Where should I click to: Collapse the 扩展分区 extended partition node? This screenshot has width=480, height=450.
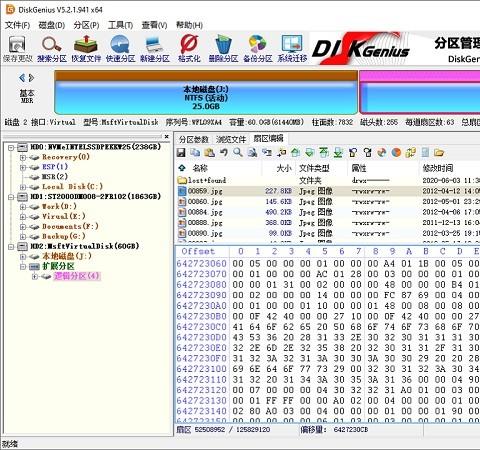tap(23, 267)
